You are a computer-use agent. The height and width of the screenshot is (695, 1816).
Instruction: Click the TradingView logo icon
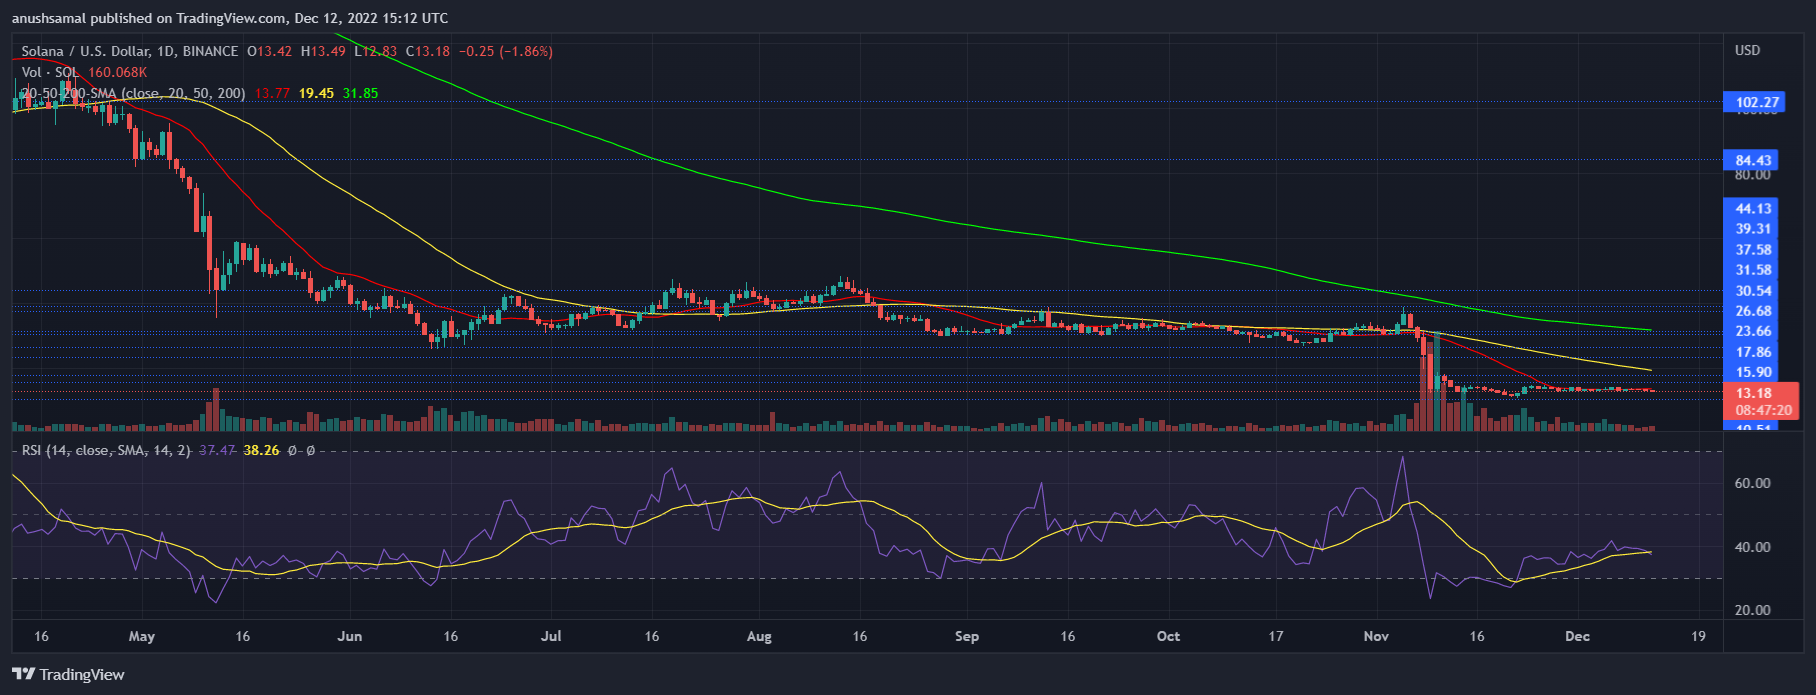(x=23, y=674)
